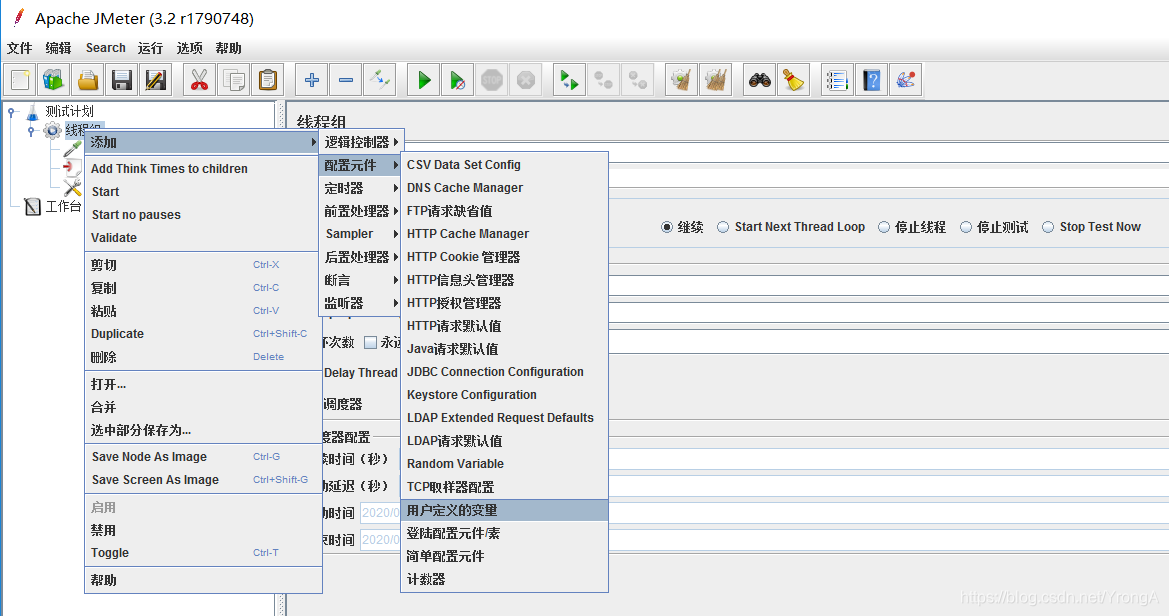The width and height of the screenshot is (1169, 616).
Task: Choose HTTP Cookie 管理器 entry
Action: point(505,257)
